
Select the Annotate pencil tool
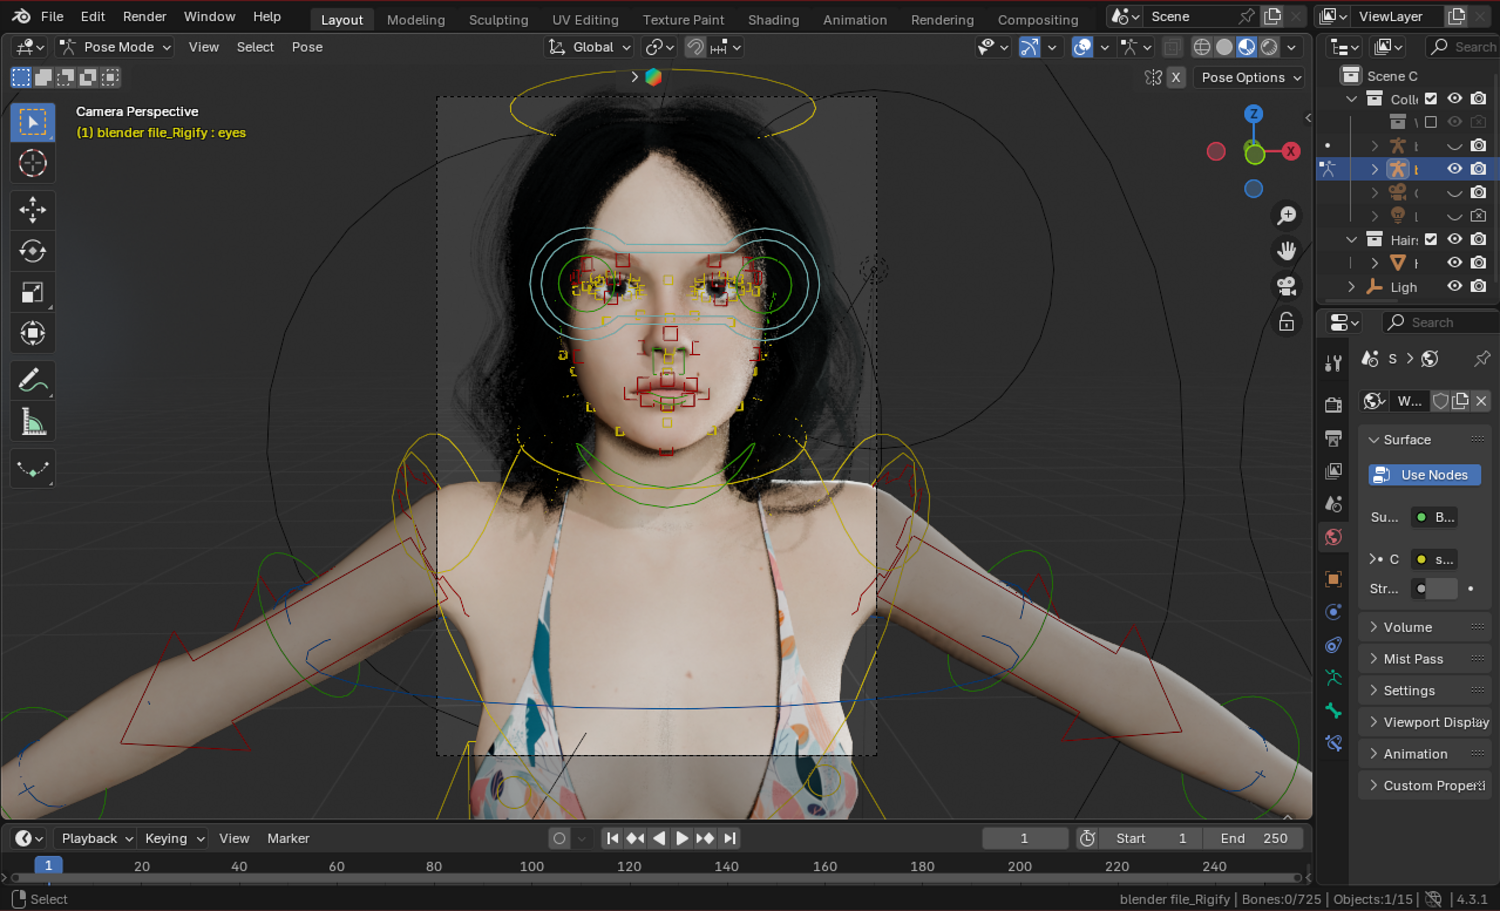pyautogui.click(x=33, y=381)
